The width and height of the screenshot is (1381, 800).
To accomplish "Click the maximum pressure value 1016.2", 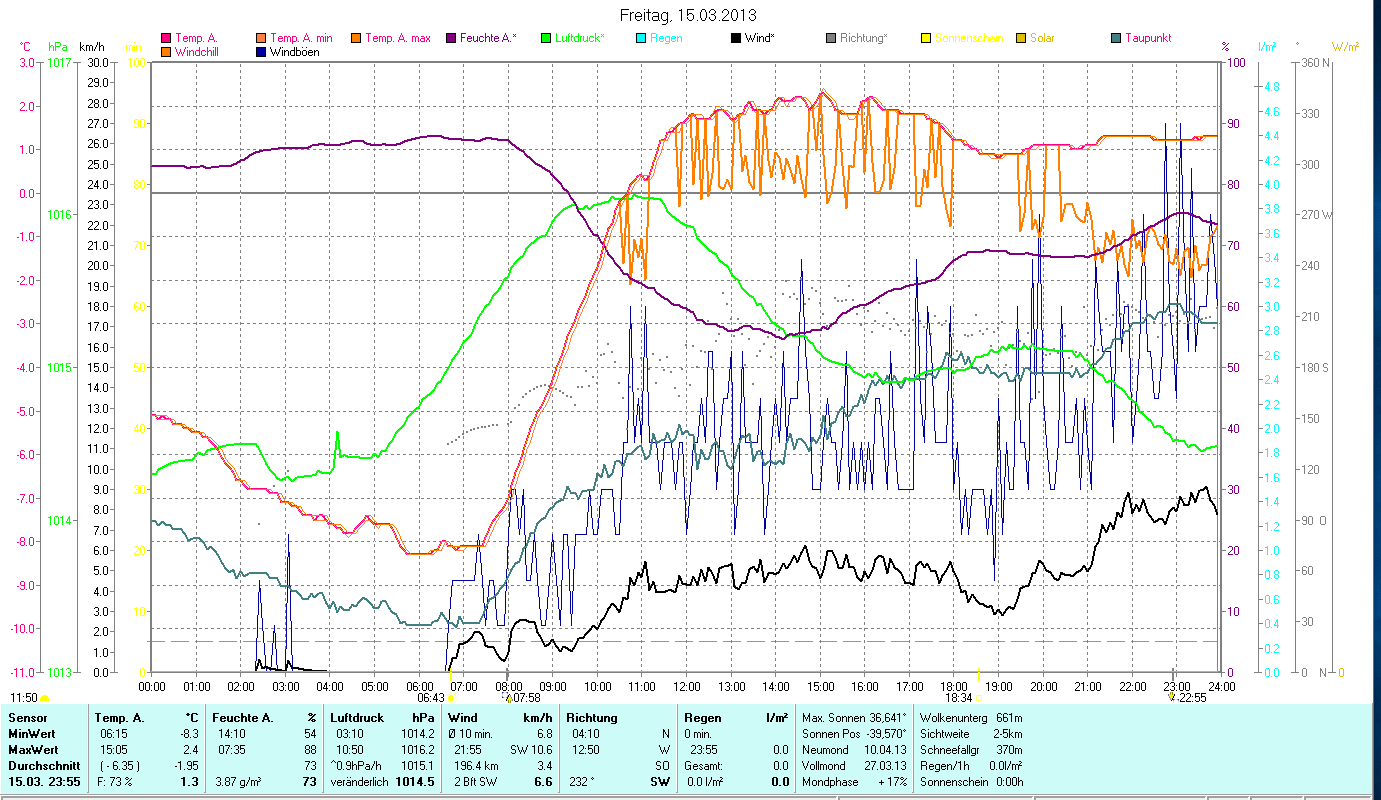I will [418, 749].
